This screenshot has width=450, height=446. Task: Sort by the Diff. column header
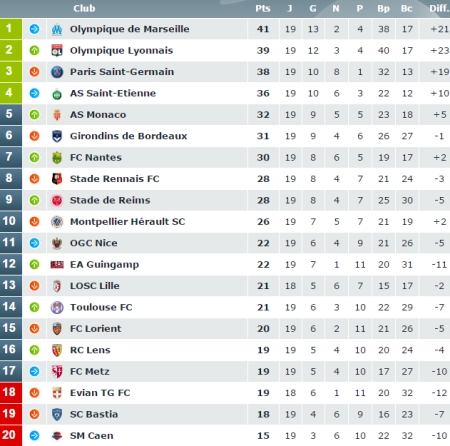click(439, 9)
